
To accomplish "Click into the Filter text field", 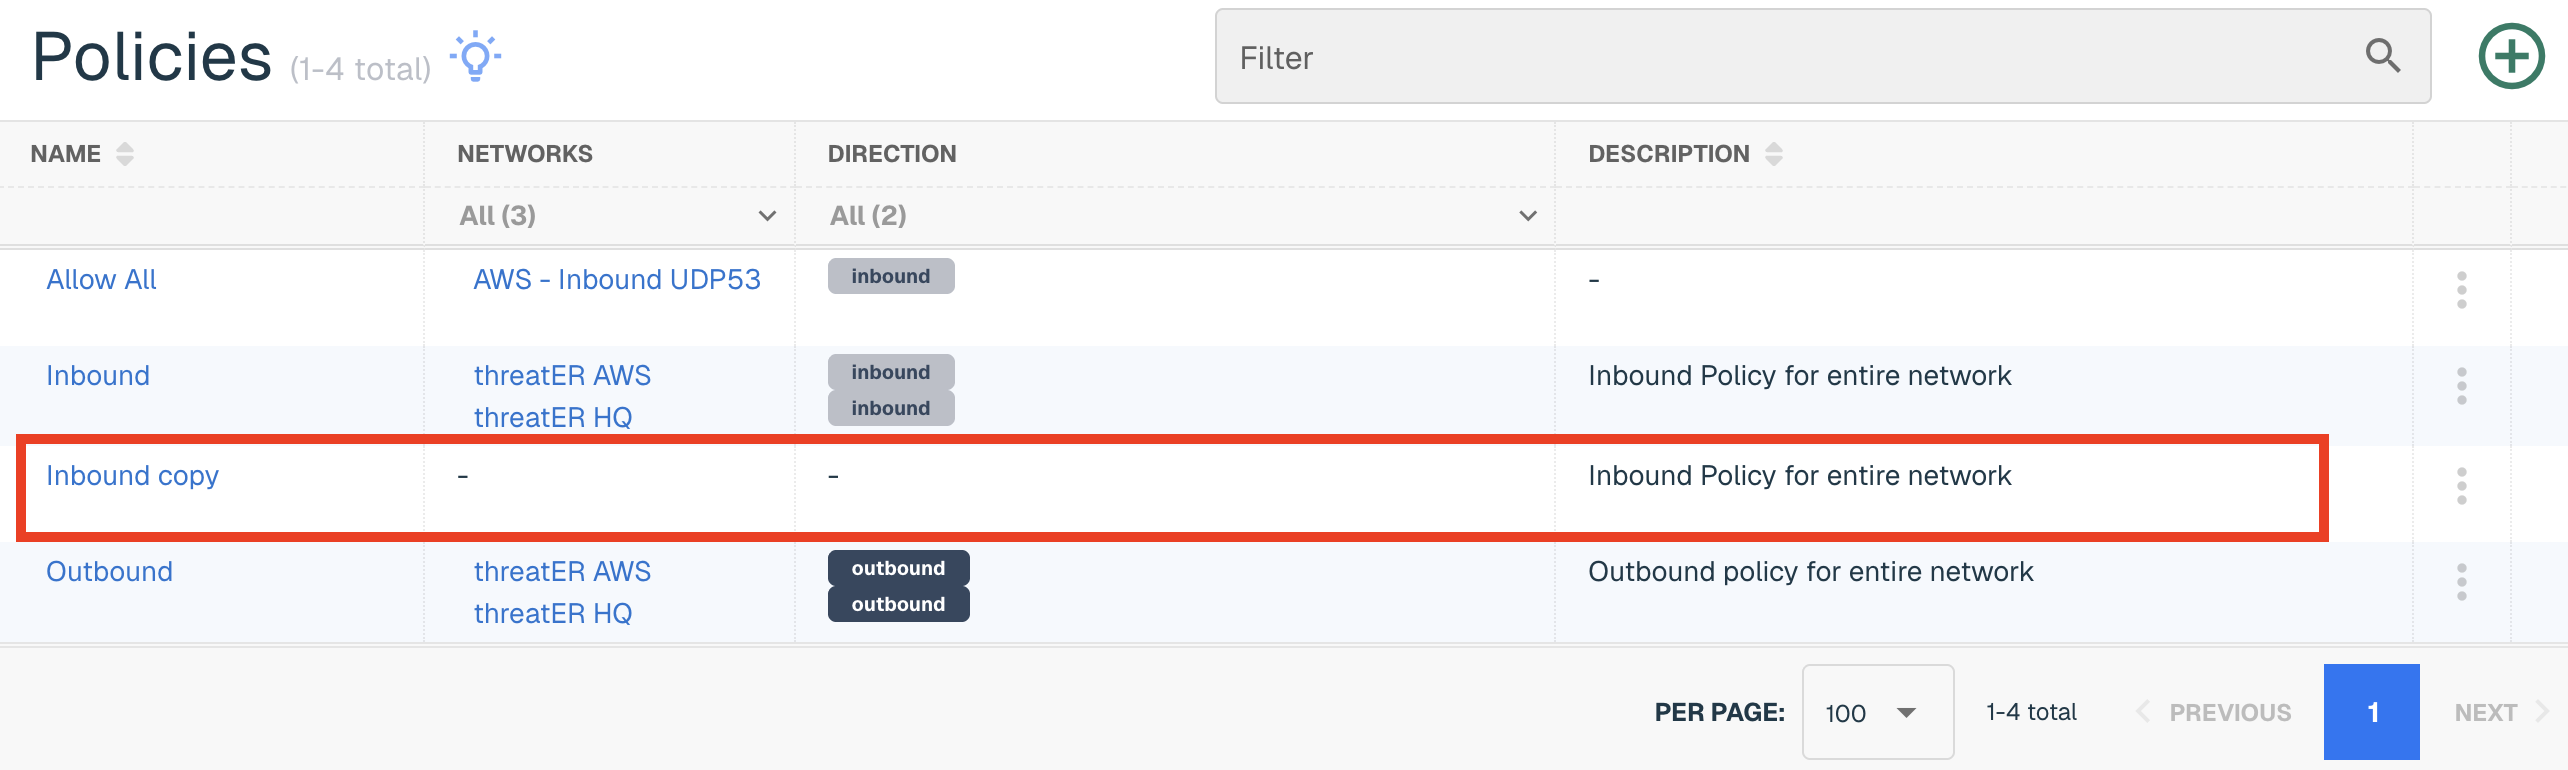I will pyautogui.click(x=1790, y=57).
